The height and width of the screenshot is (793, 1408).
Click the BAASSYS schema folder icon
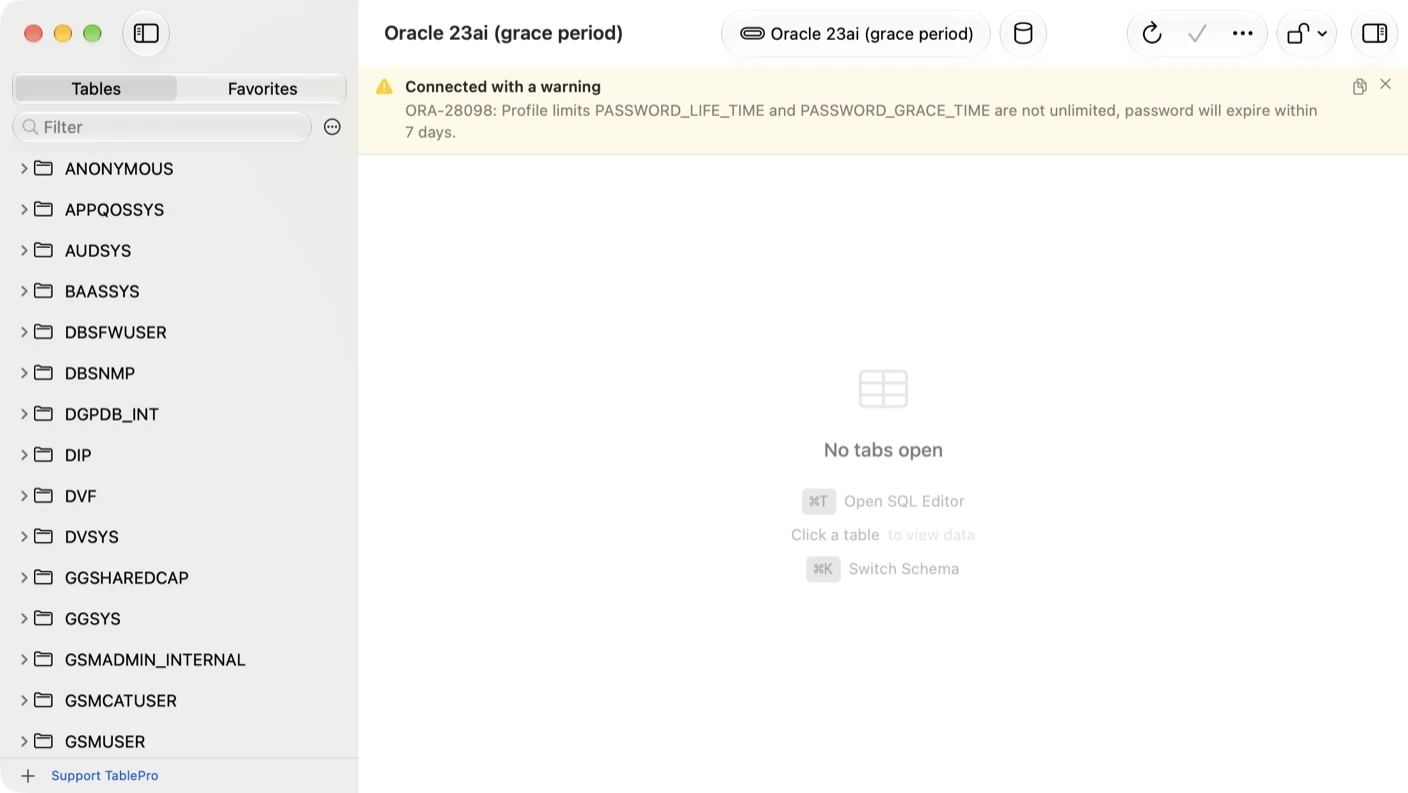tap(43, 291)
